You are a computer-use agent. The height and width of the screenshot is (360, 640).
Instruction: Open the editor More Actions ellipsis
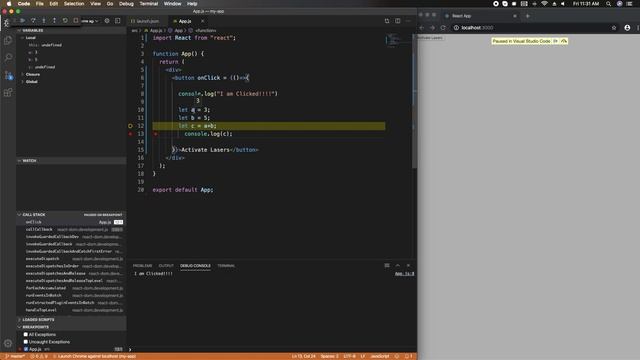click(408, 21)
